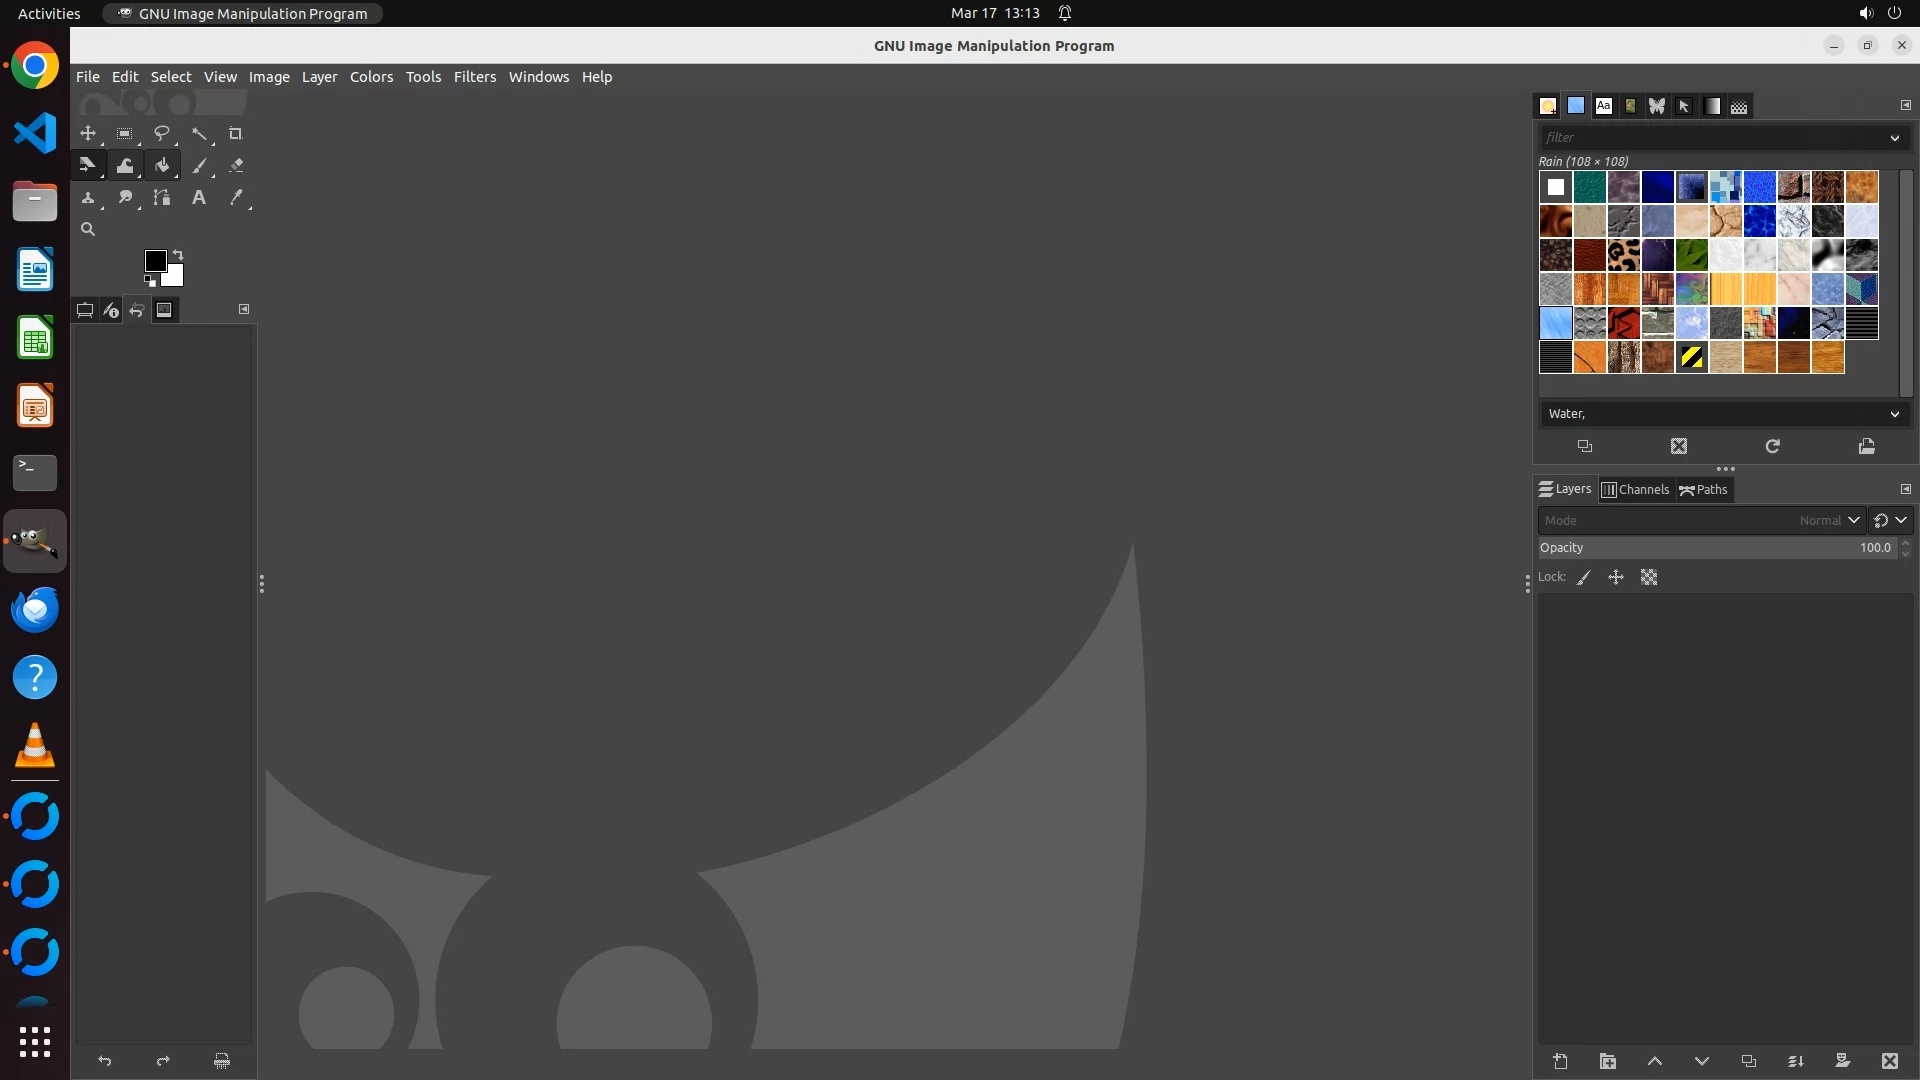Select the leopard print pattern thumbnail
Screen dimensions: 1920x1080
tap(1623, 255)
